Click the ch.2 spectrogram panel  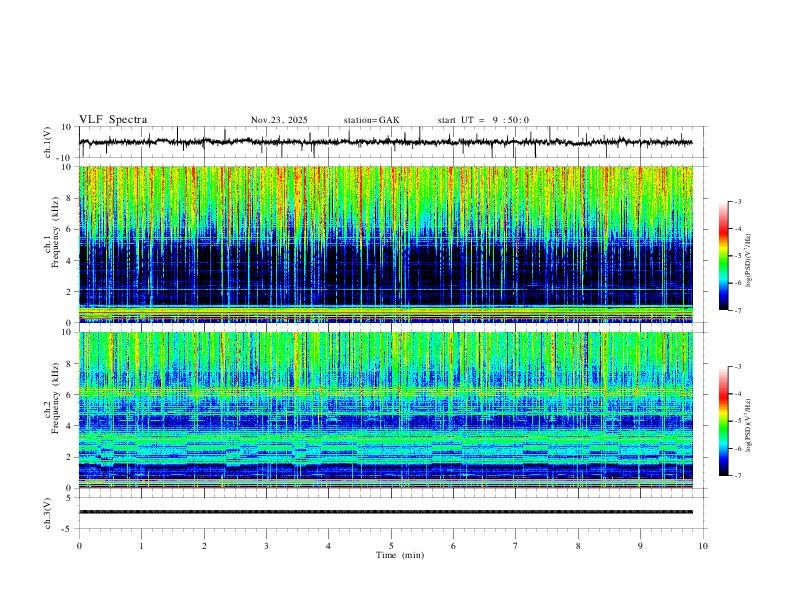pyautogui.click(x=385, y=410)
